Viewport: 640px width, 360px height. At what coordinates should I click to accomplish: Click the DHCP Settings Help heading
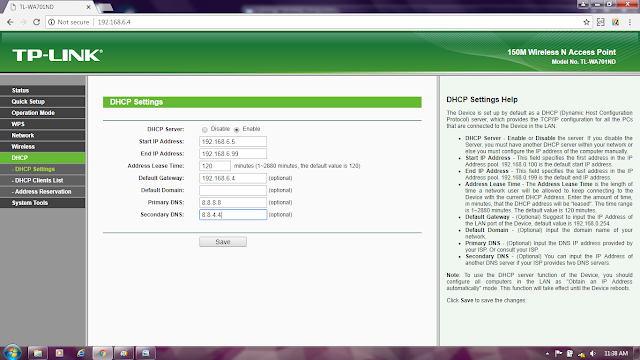coord(482,100)
